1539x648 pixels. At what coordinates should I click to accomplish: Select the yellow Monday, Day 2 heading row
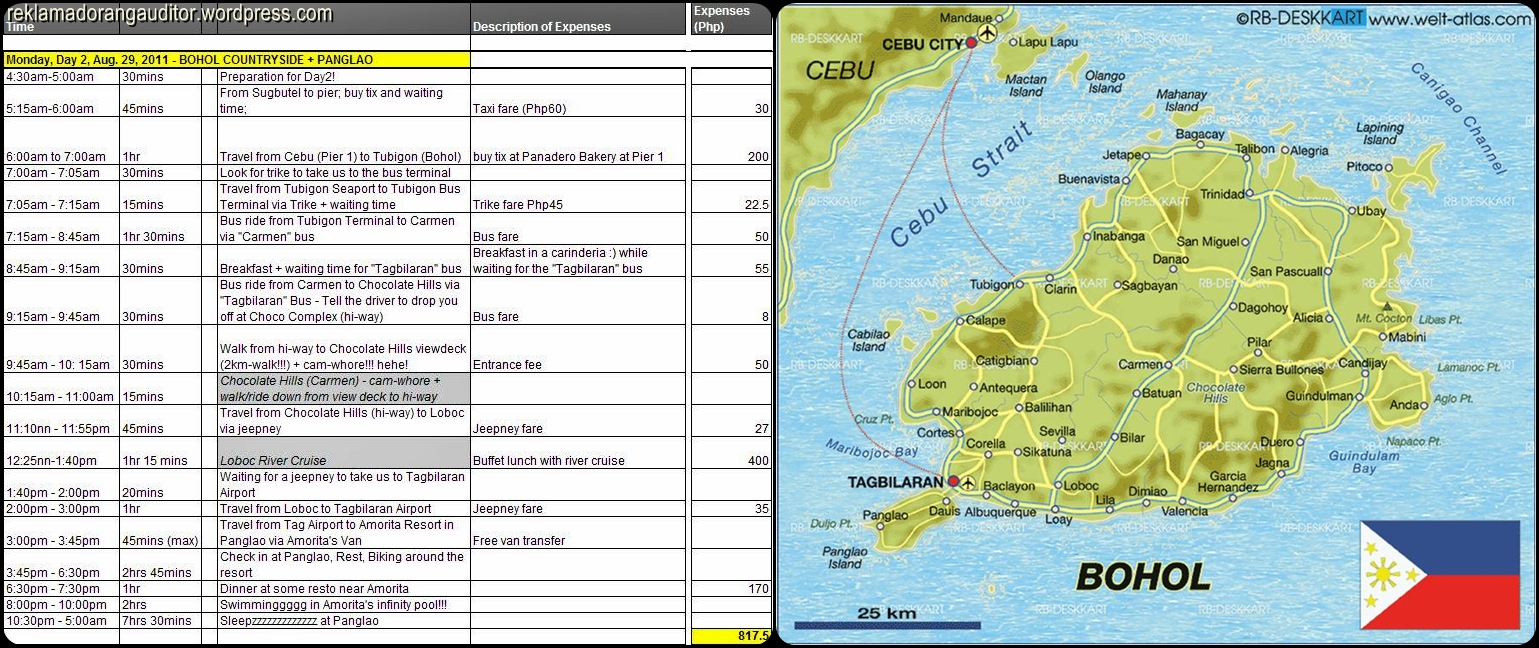pos(236,60)
